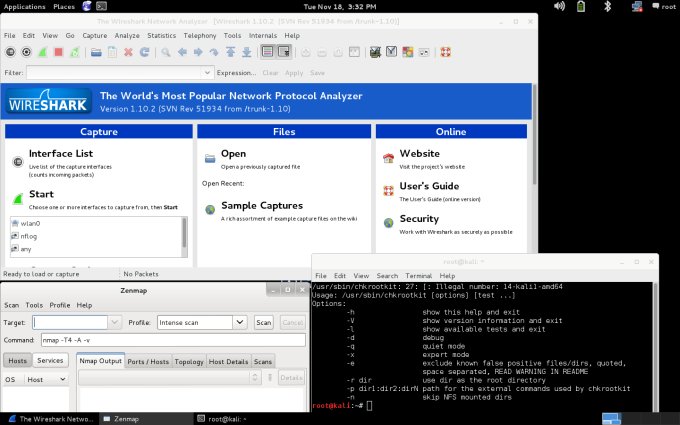Open the Statistics menu in Wireshark
This screenshot has height=425, width=680.
point(162,35)
